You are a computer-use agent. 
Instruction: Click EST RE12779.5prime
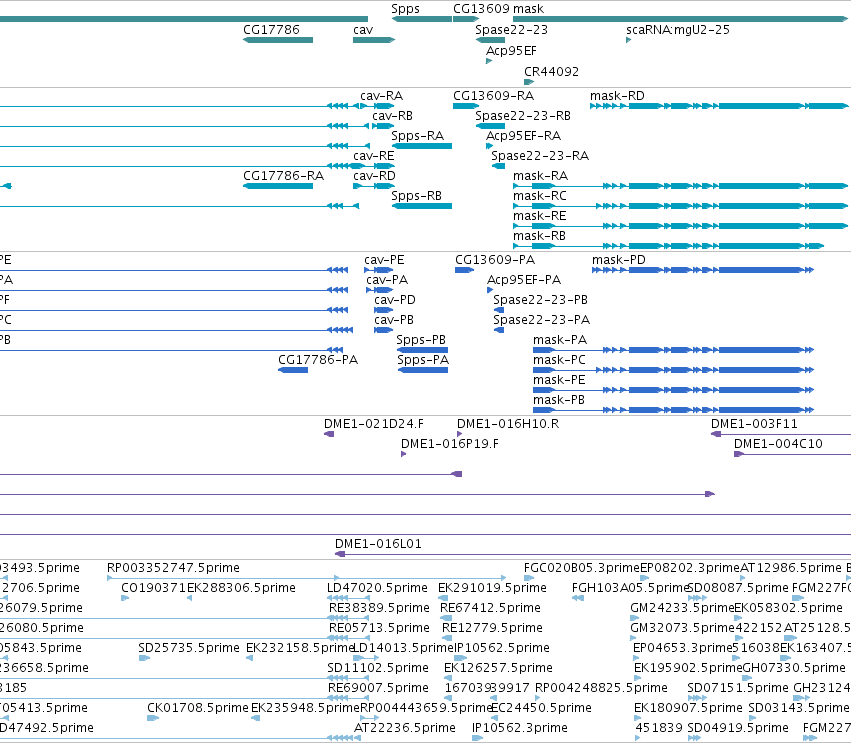tap(492, 628)
